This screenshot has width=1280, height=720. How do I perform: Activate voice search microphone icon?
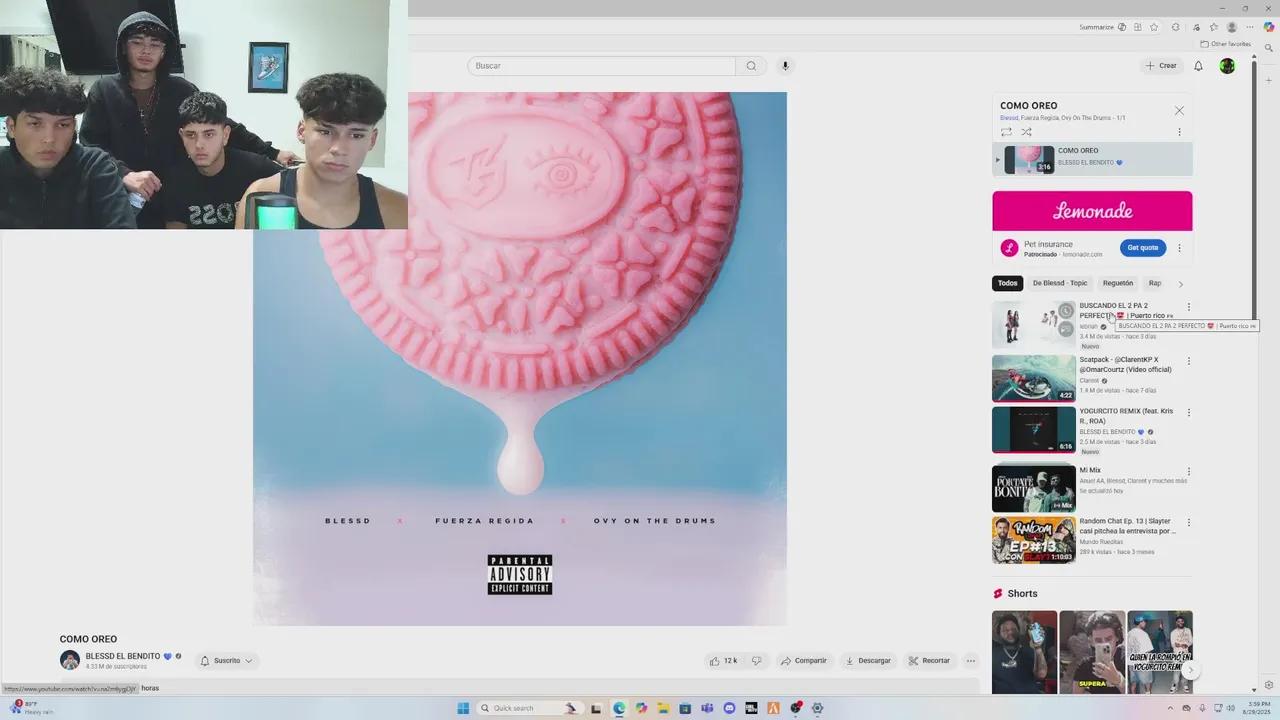tap(785, 66)
